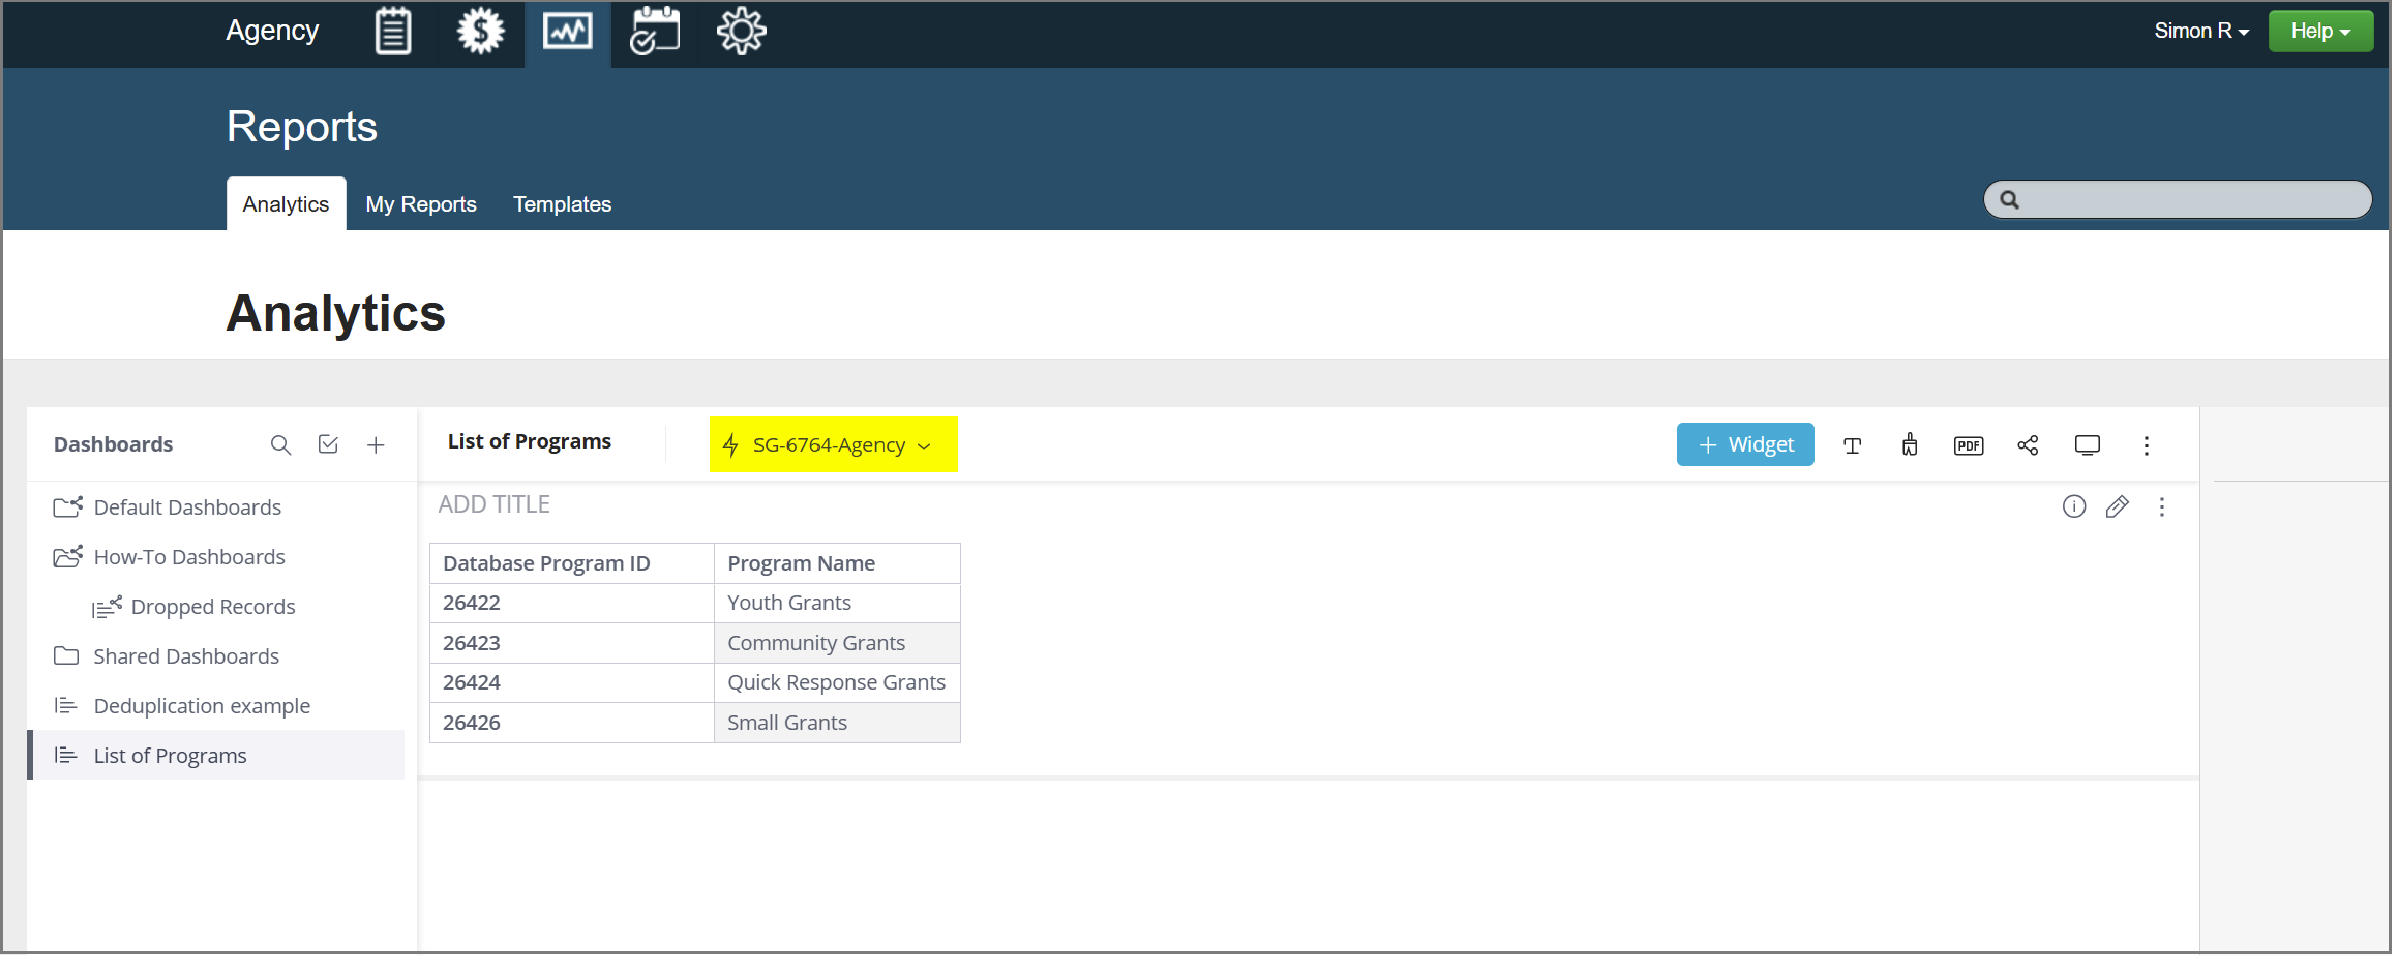Screen dimensions: 2392x955
Task: Click the reports search input field
Action: click(2190, 200)
